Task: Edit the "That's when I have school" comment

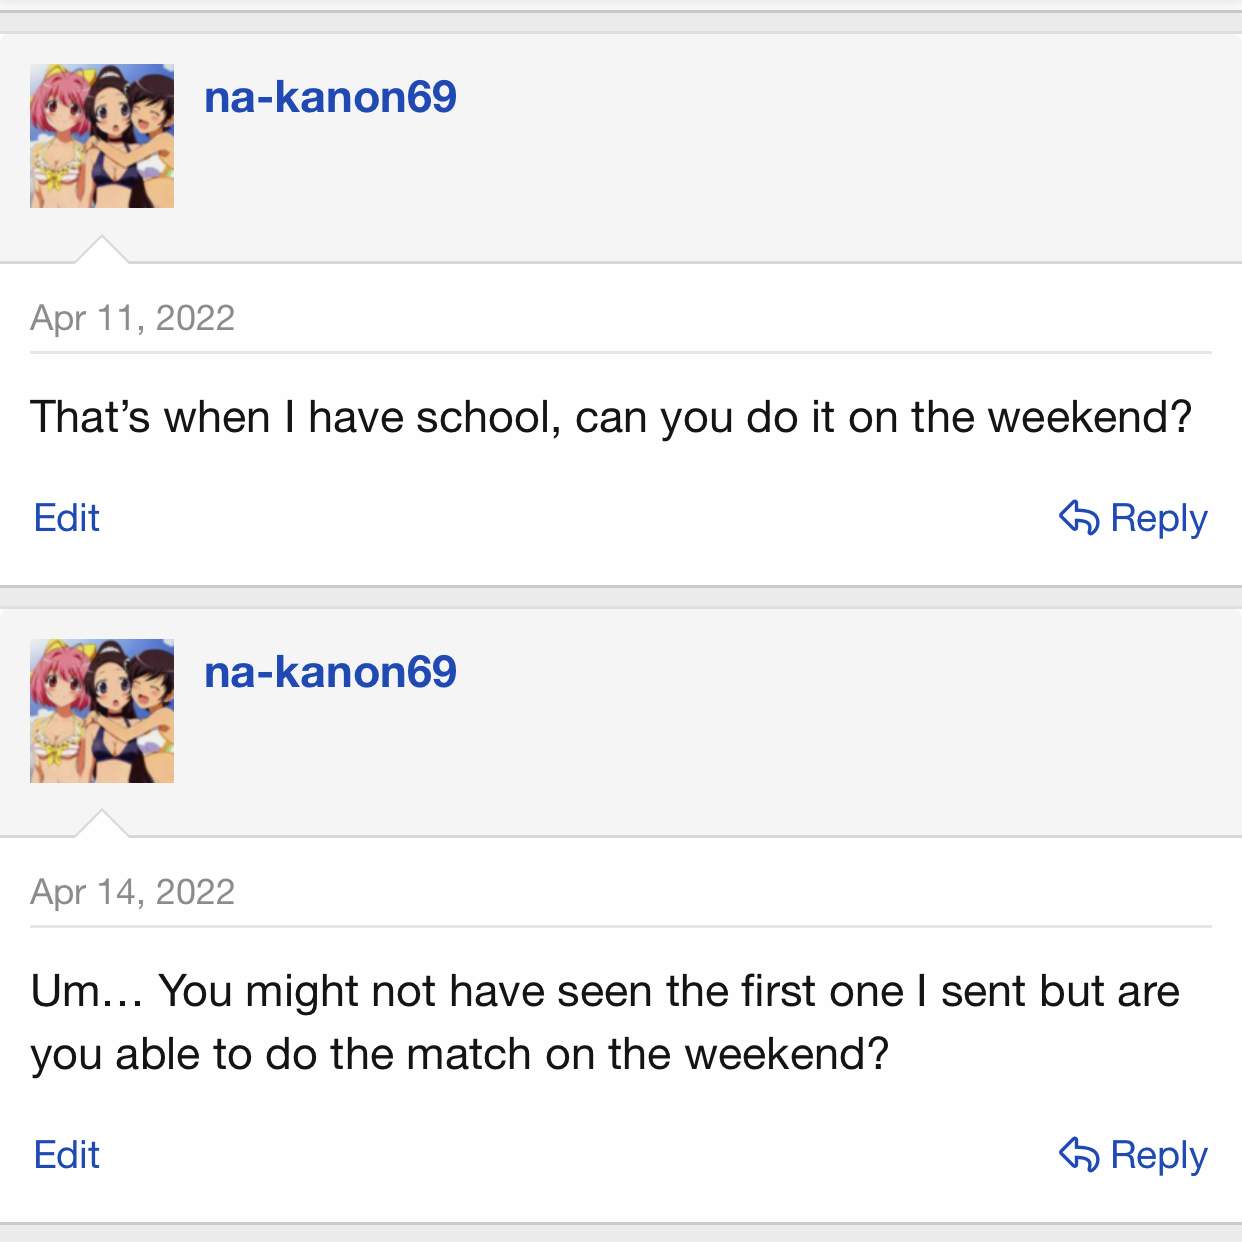Action: coord(67,518)
